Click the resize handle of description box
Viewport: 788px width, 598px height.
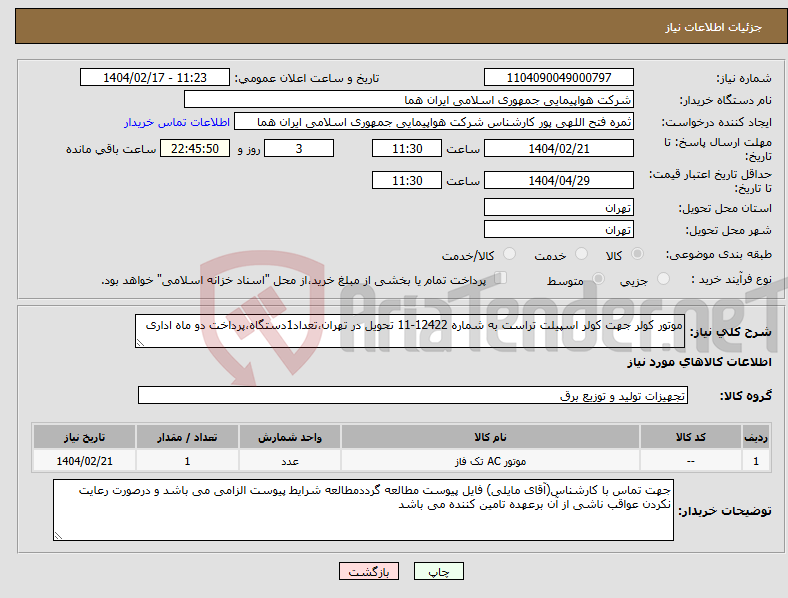point(140,343)
